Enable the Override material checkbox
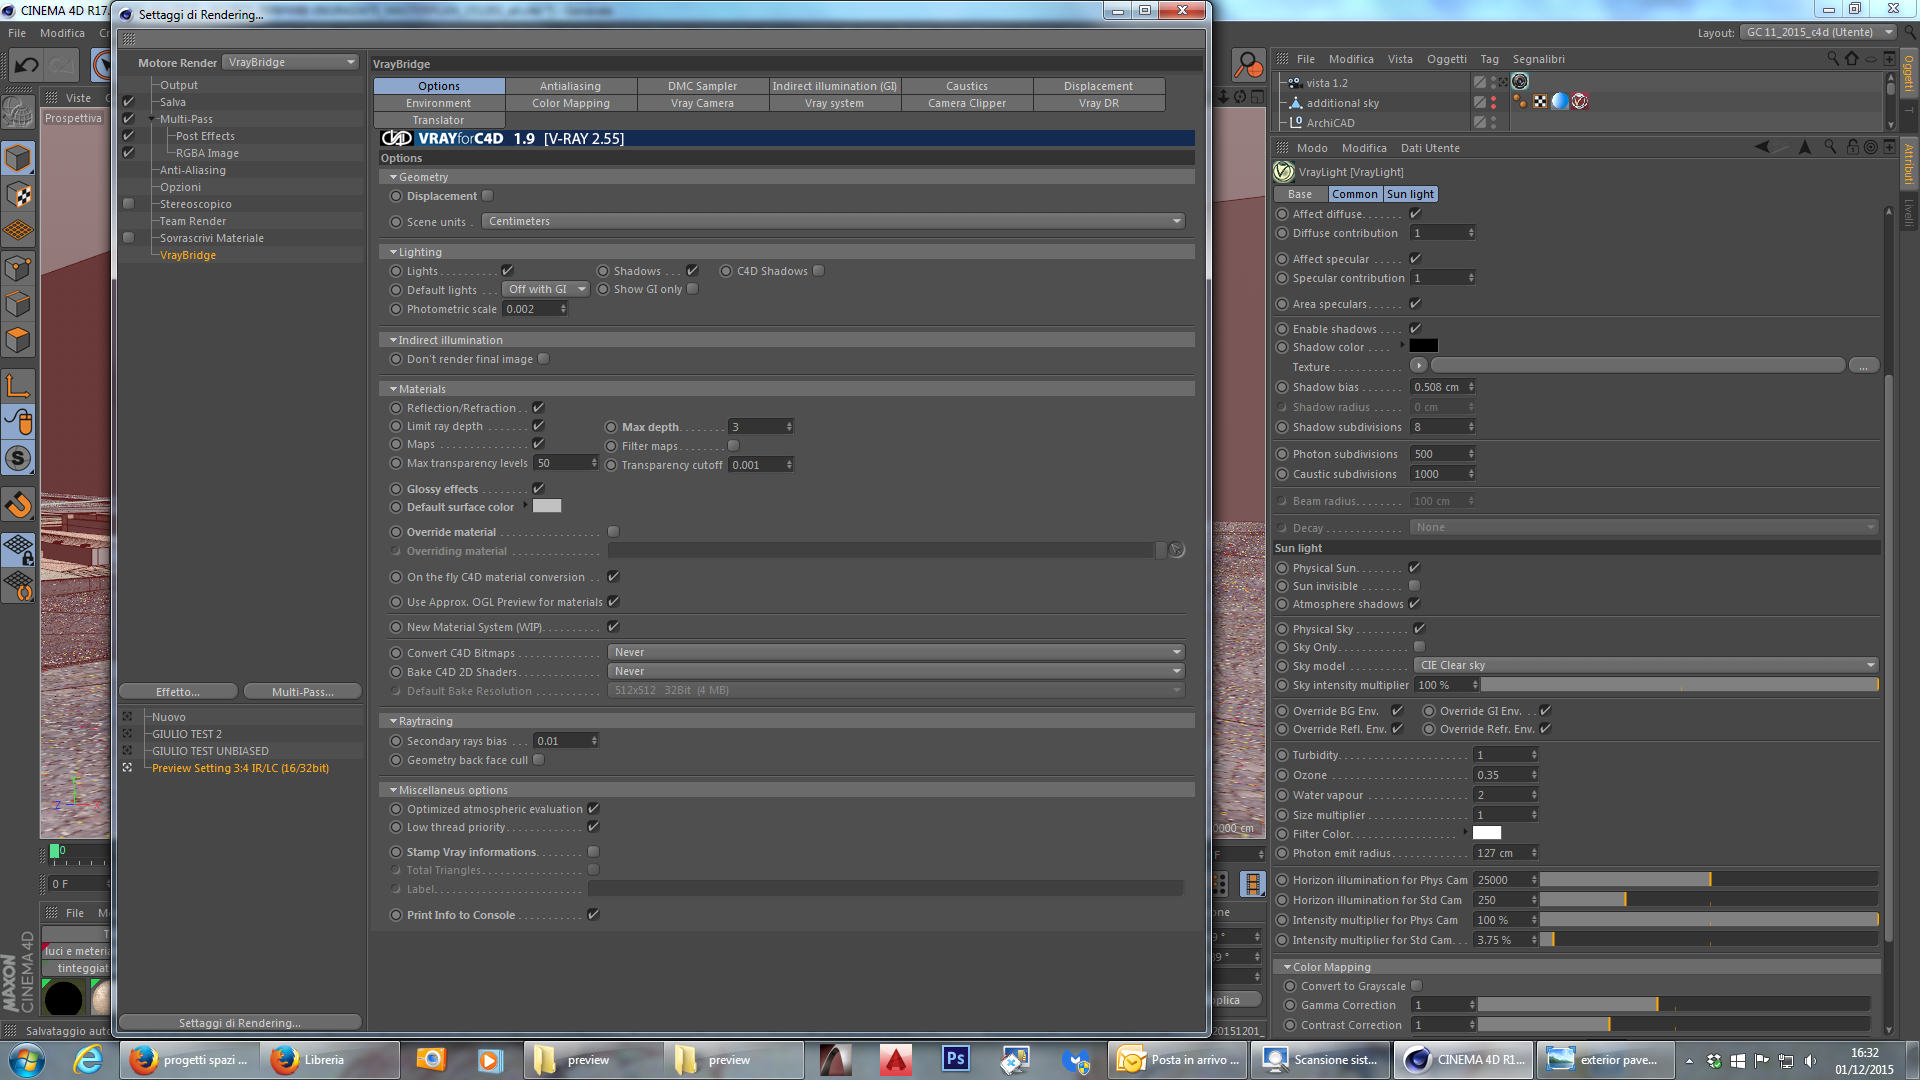This screenshot has width=1920, height=1080. [613, 532]
